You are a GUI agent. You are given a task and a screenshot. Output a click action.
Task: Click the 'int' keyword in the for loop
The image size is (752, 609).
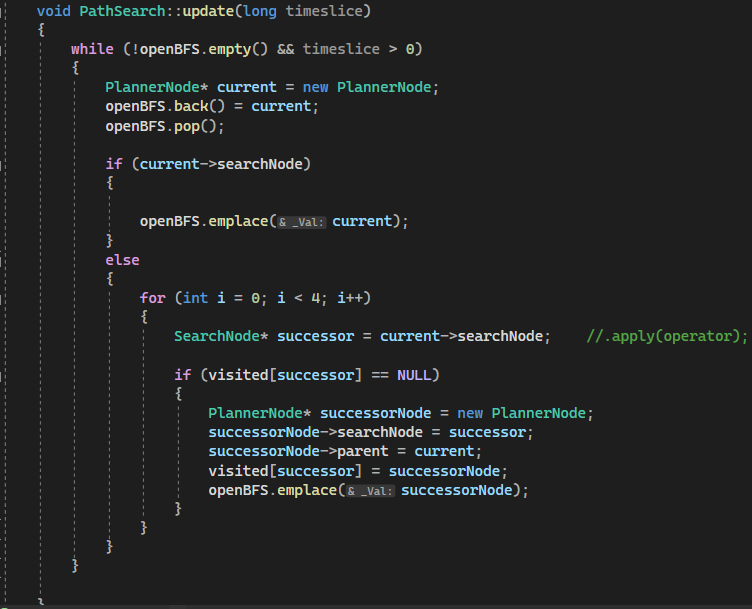point(195,298)
